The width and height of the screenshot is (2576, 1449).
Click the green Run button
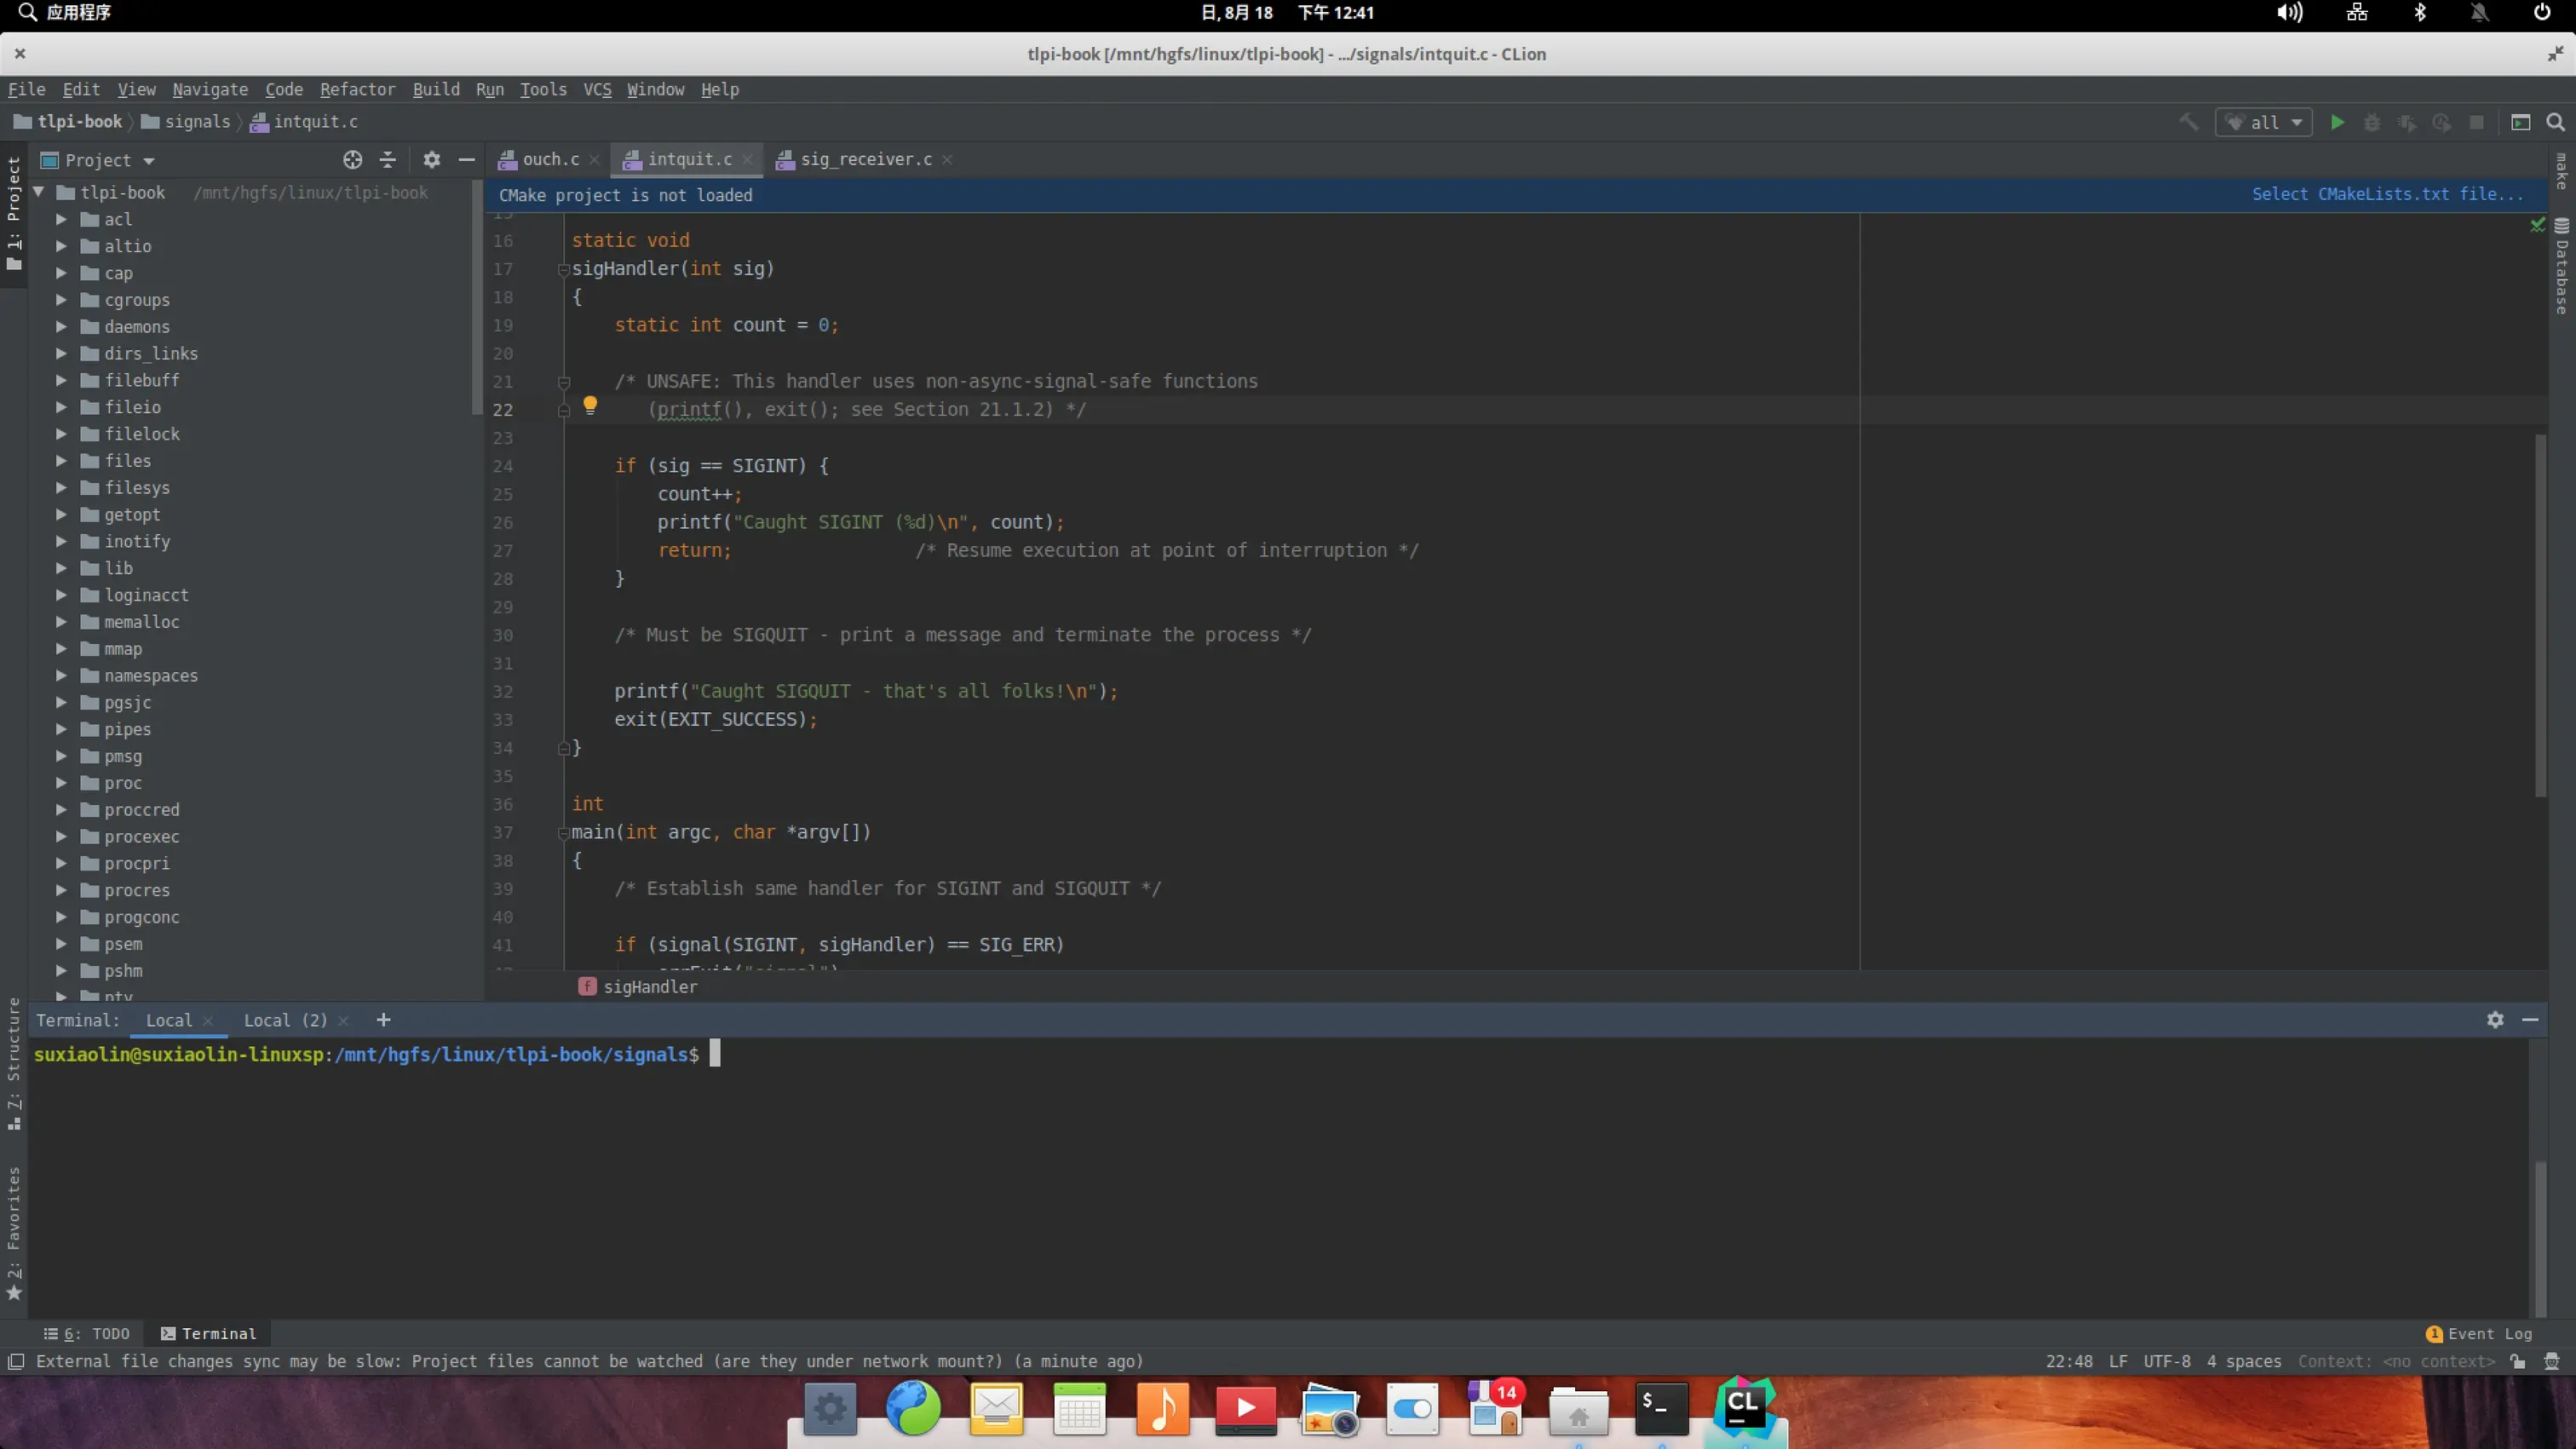[2337, 122]
